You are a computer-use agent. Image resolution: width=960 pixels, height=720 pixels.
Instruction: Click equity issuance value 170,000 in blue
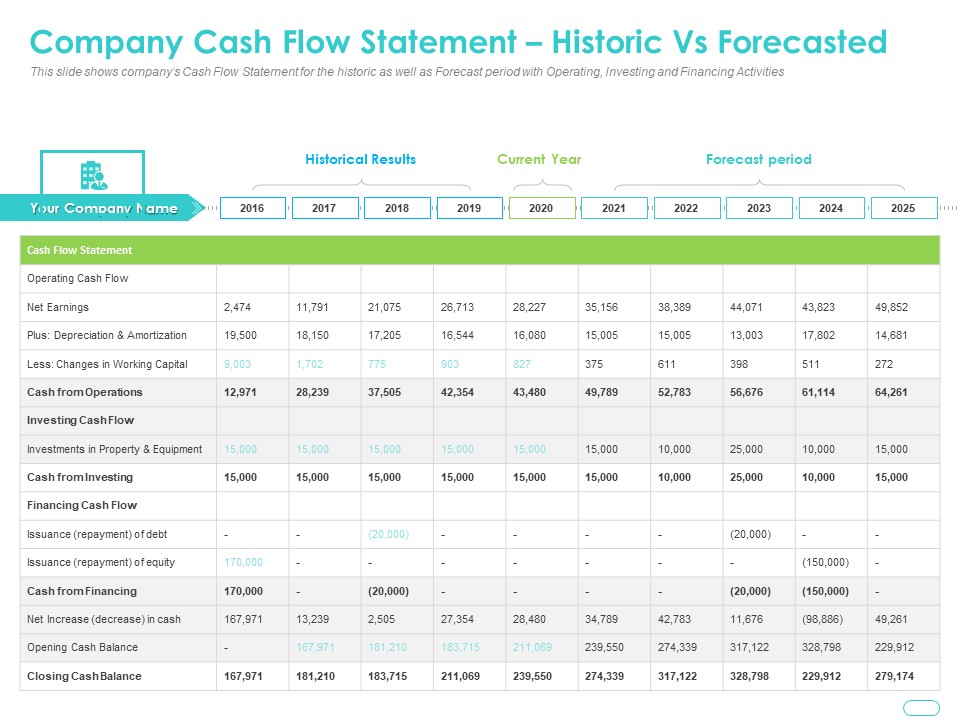(243, 563)
